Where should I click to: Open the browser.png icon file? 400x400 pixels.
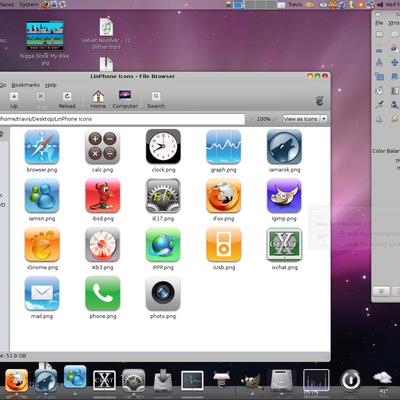(42, 147)
